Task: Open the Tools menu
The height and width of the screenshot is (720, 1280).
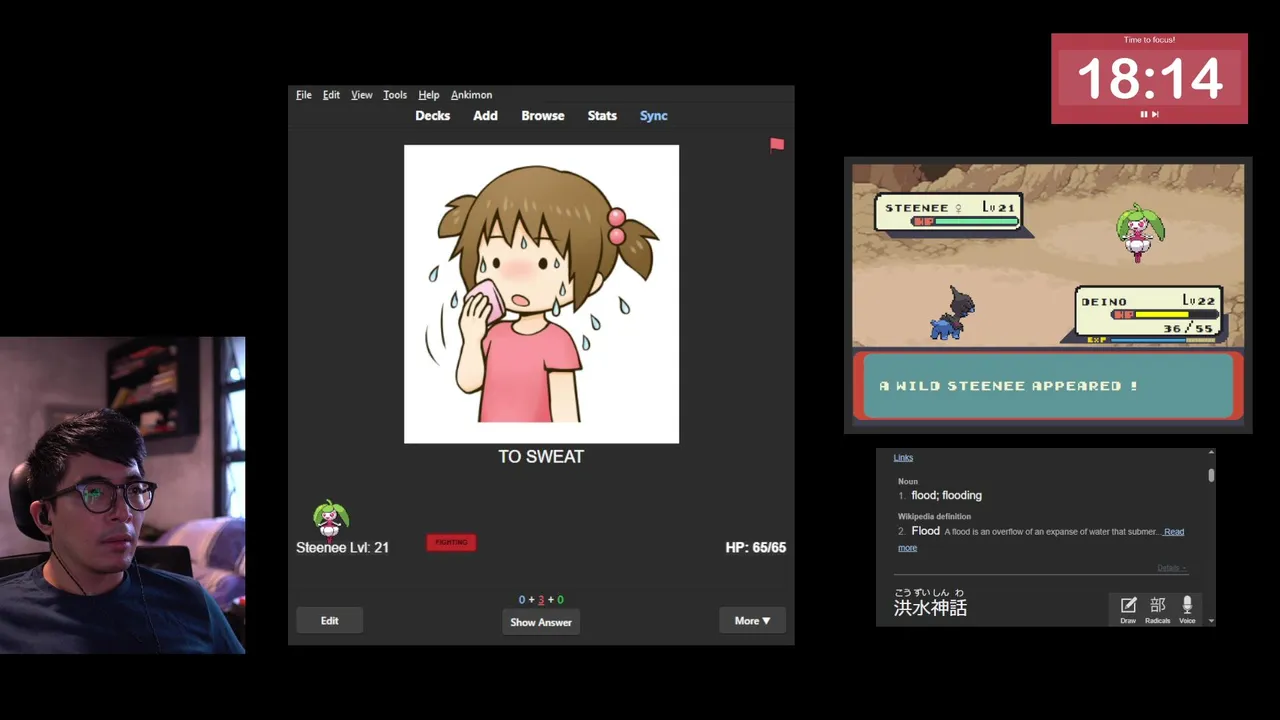Action: click(395, 95)
